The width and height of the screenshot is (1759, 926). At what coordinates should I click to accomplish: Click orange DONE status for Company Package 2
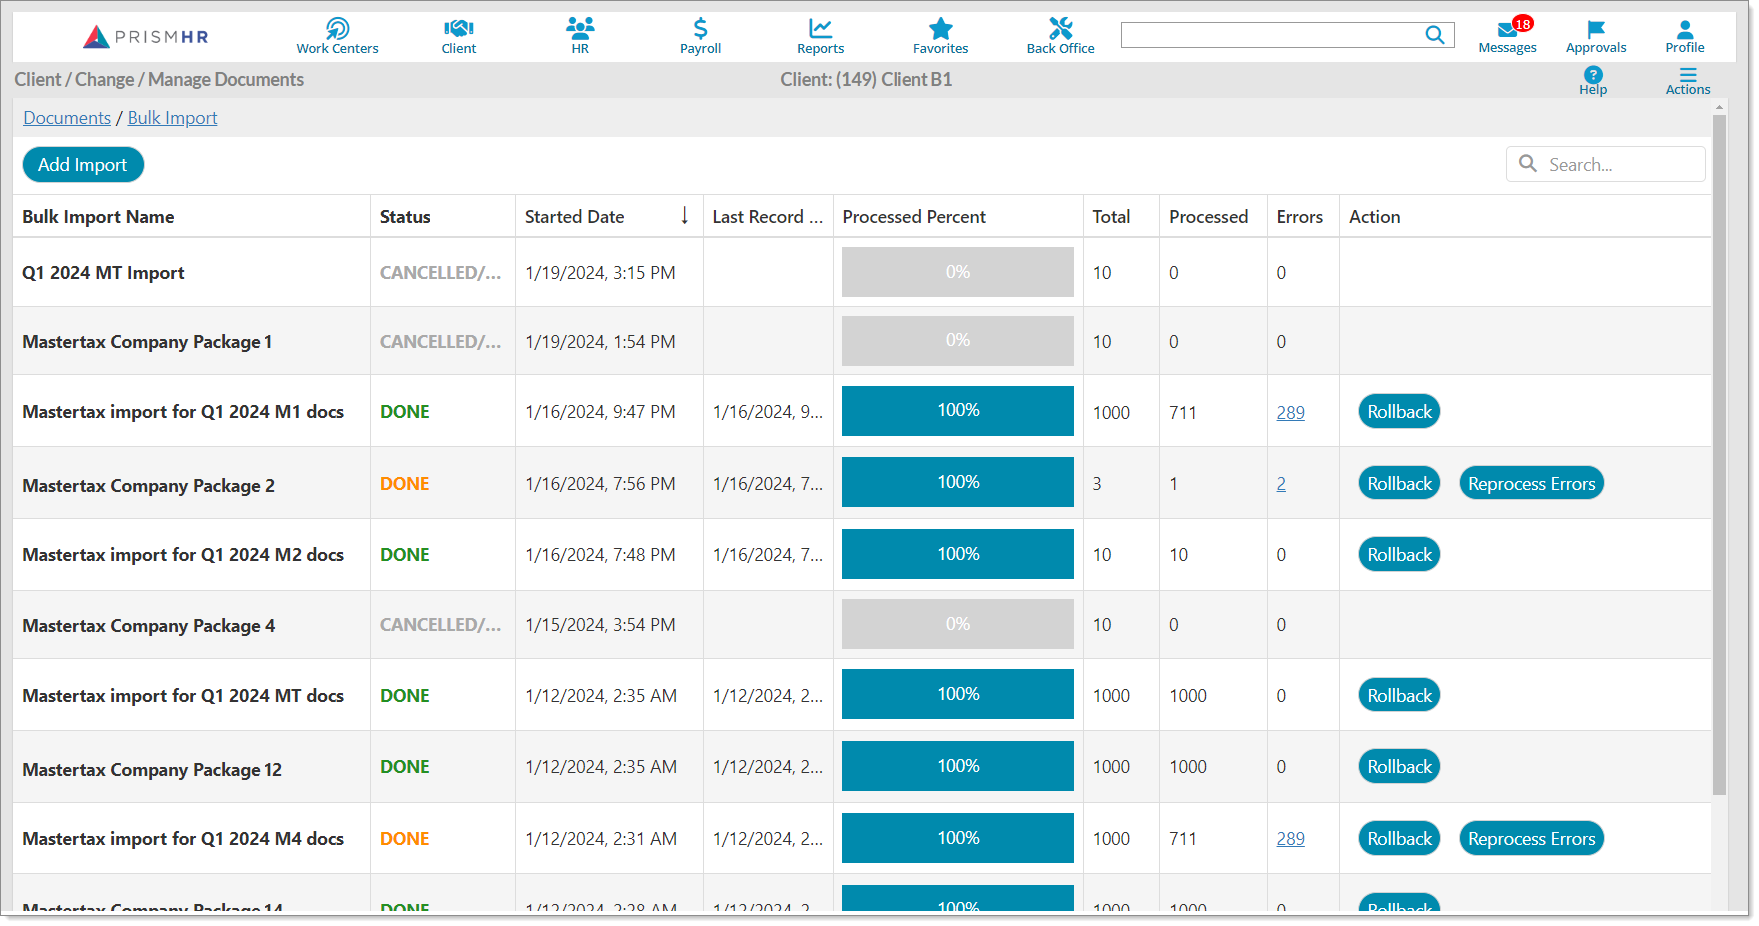[404, 484]
